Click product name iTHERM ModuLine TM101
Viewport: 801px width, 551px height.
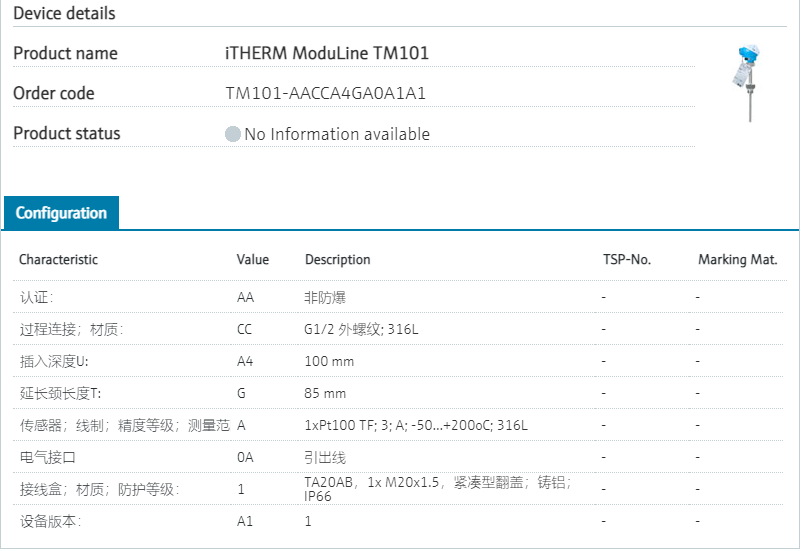[327, 54]
